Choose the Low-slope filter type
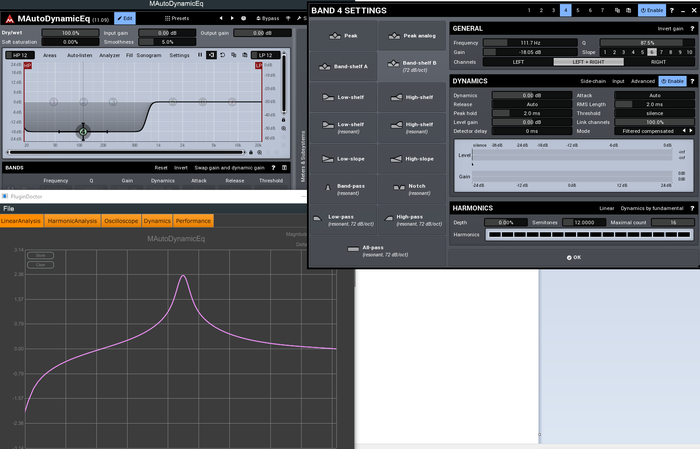The width and height of the screenshot is (700, 449). (343, 158)
